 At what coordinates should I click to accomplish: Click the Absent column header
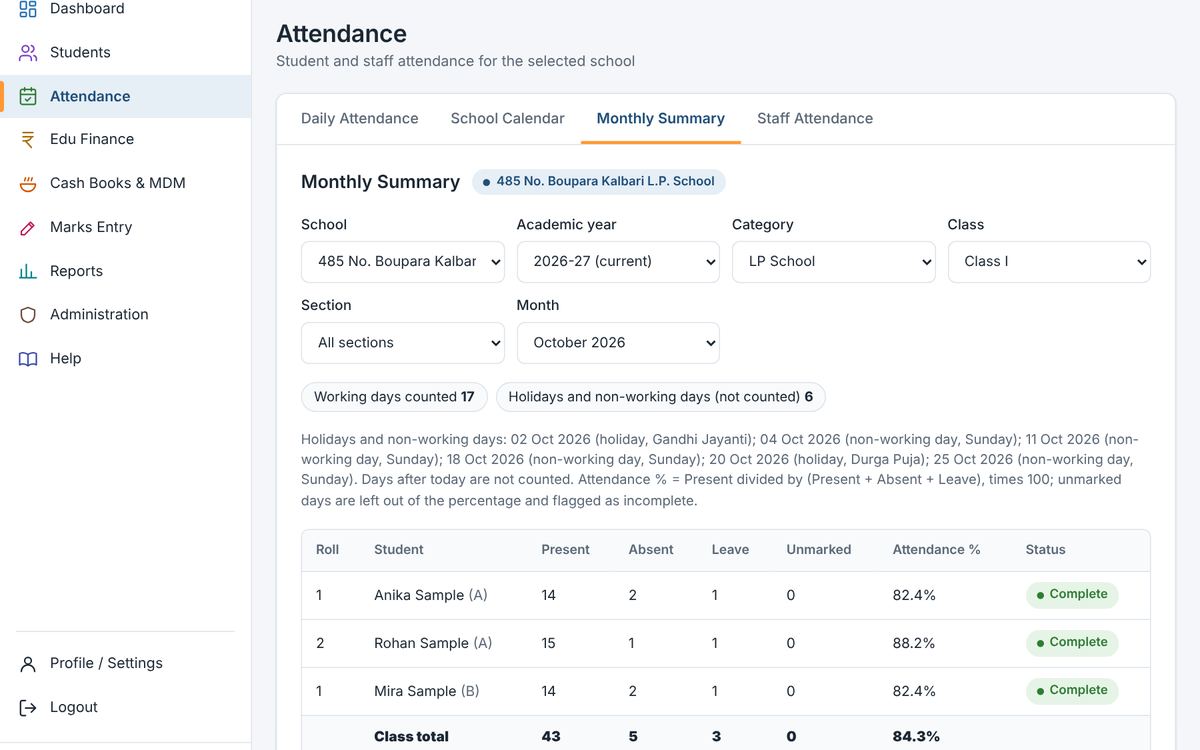point(651,550)
